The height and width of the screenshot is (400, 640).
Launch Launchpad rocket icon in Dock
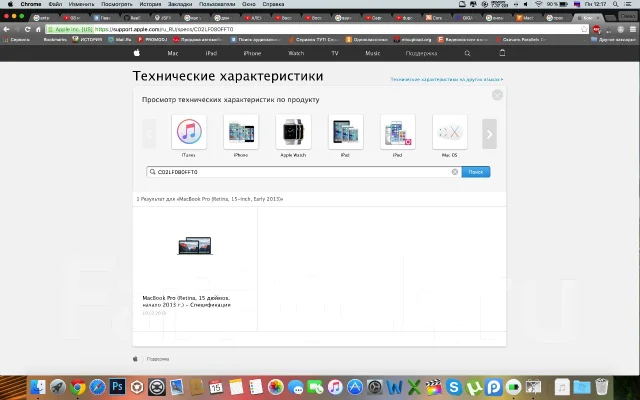pos(58,387)
